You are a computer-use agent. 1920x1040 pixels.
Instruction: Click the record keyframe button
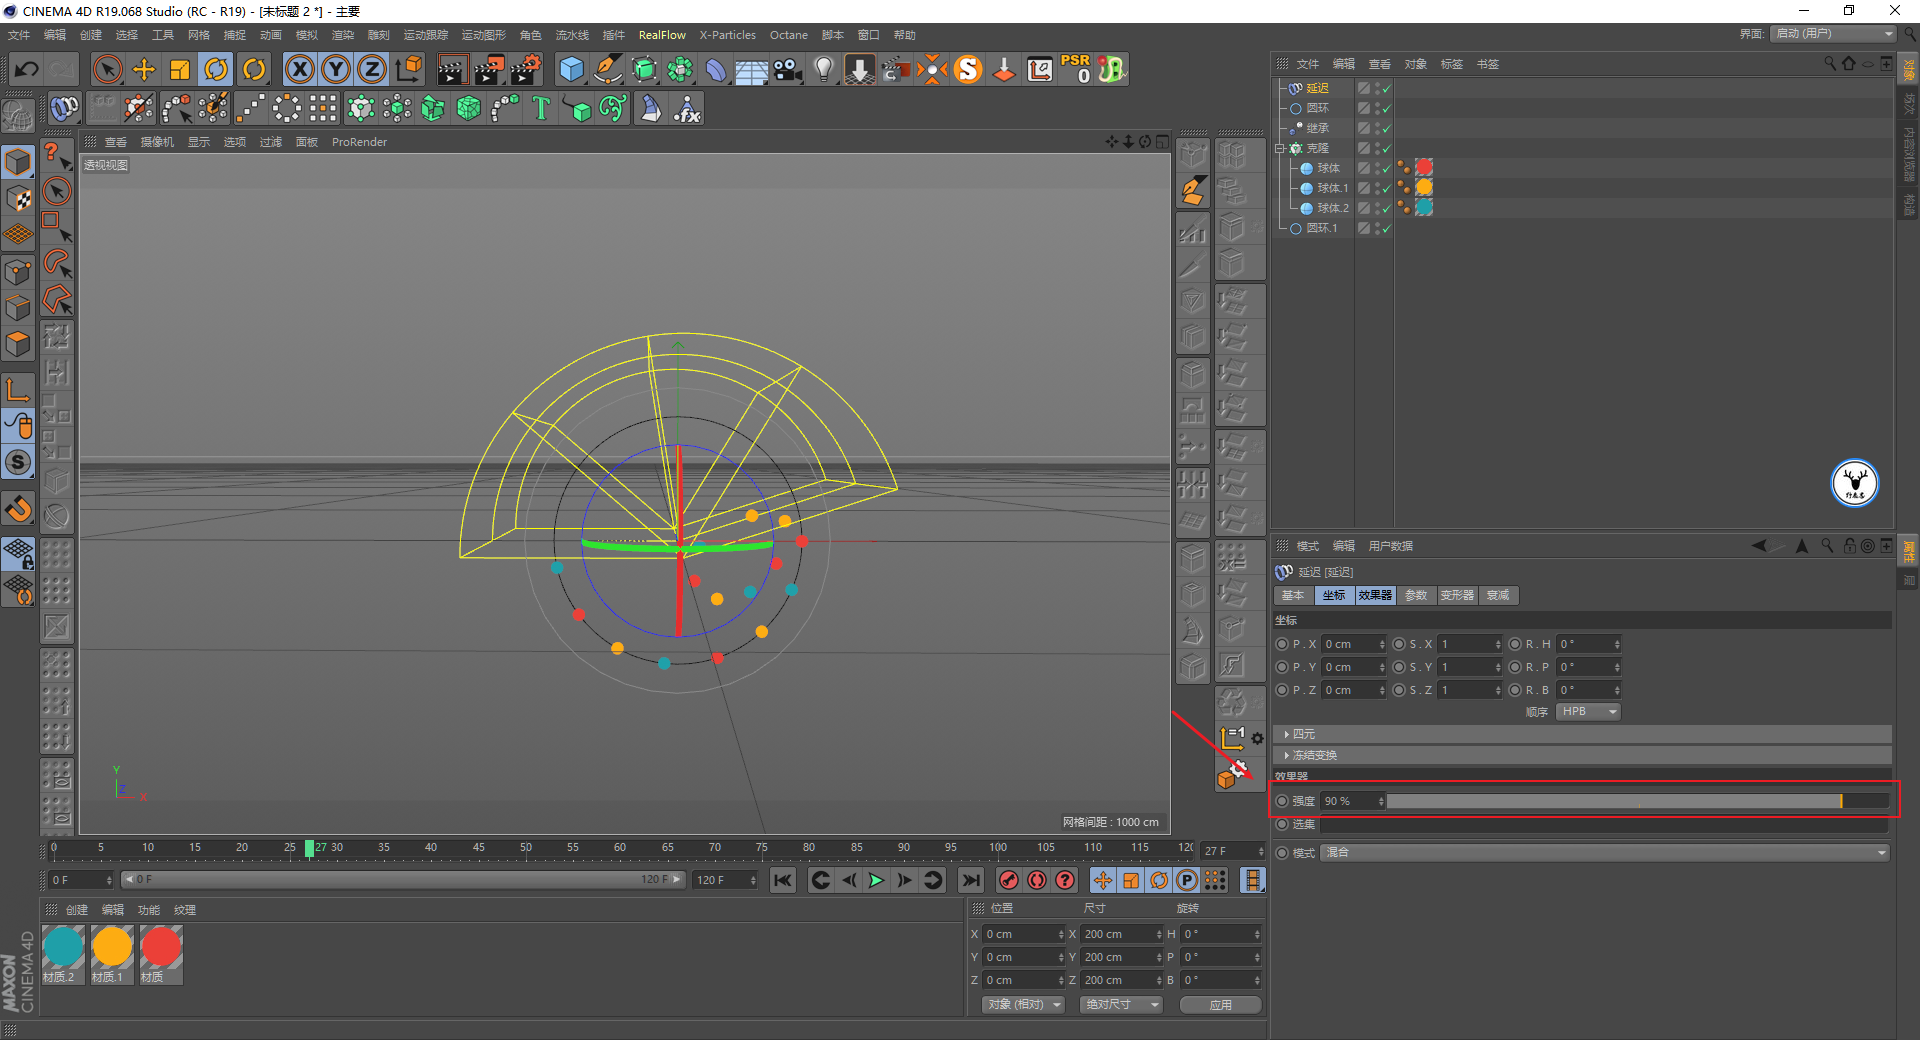tap(1009, 880)
